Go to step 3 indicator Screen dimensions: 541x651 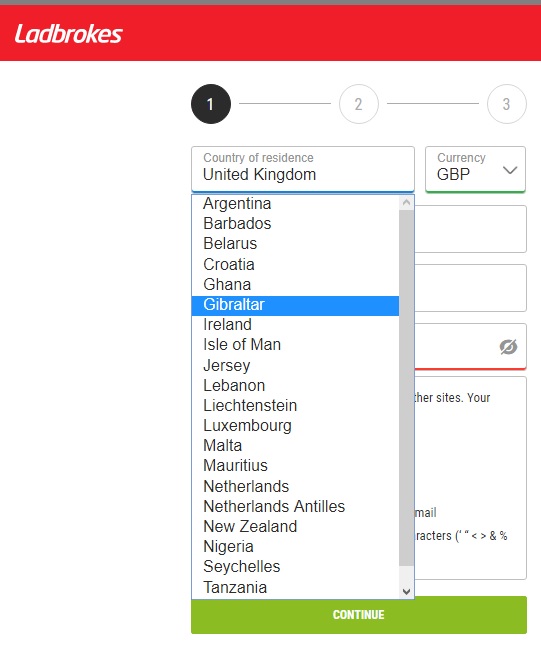(x=507, y=104)
